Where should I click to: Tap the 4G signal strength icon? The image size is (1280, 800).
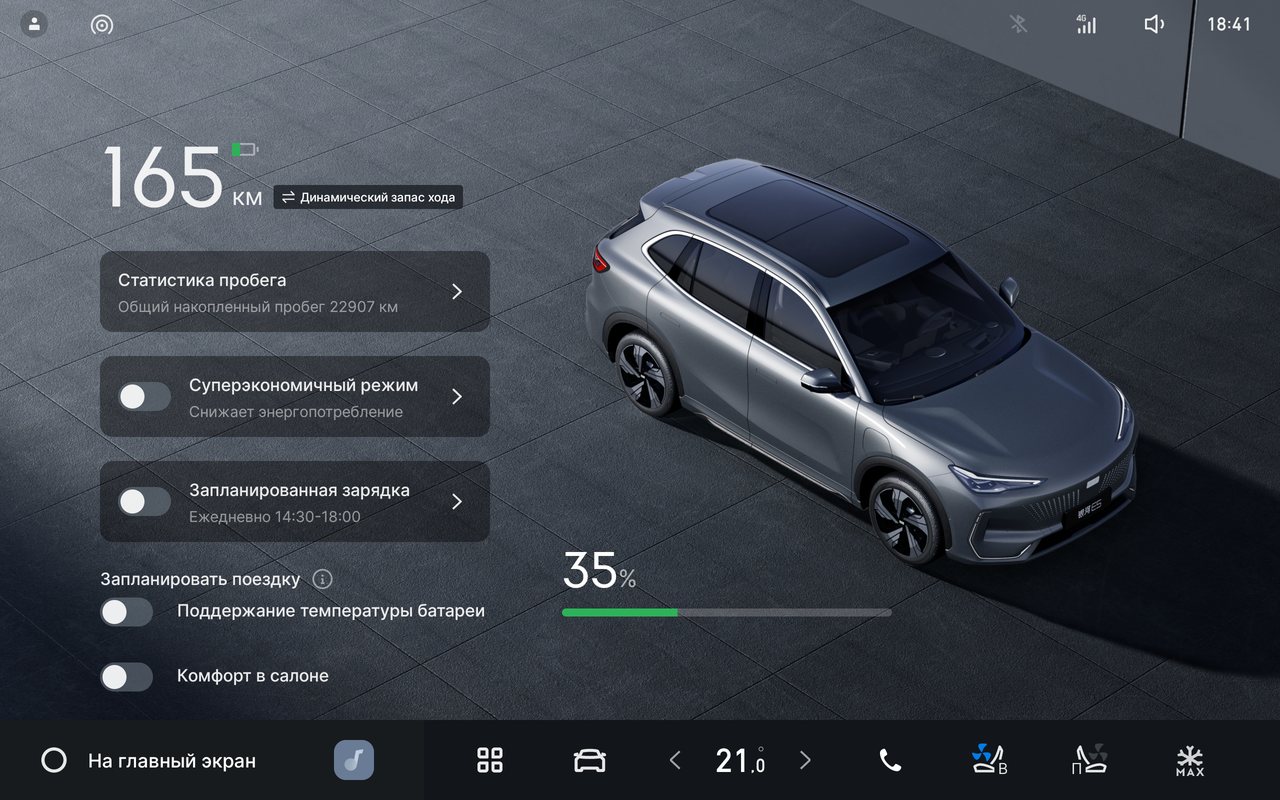point(1086,24)
